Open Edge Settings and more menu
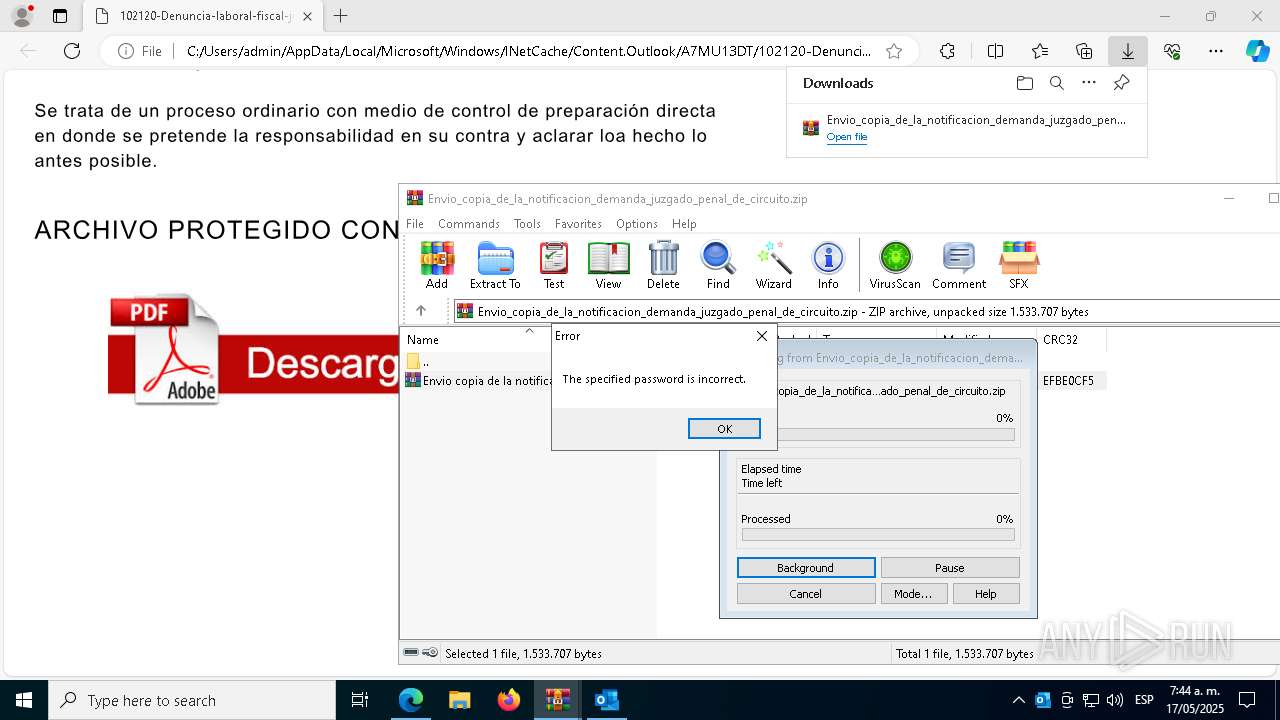 pos(1215,51)
